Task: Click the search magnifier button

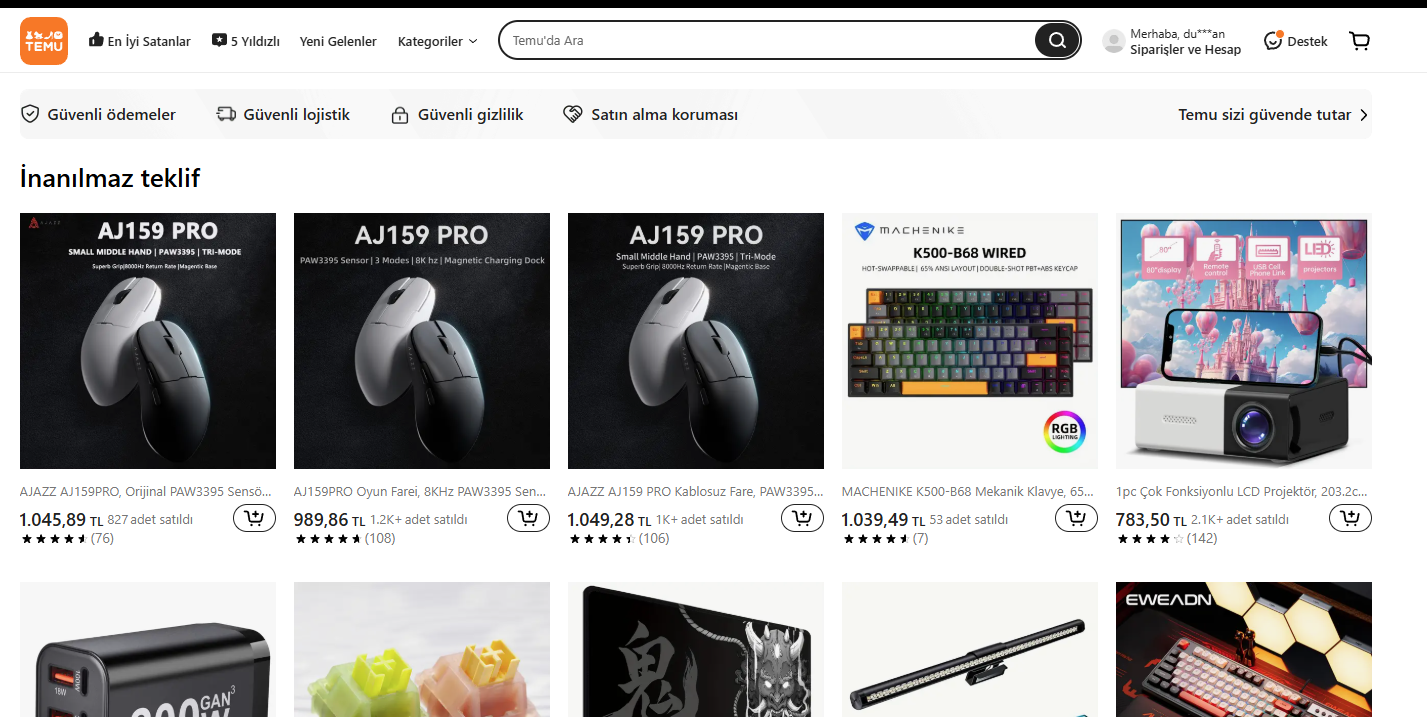Action: coord(1056,41)
